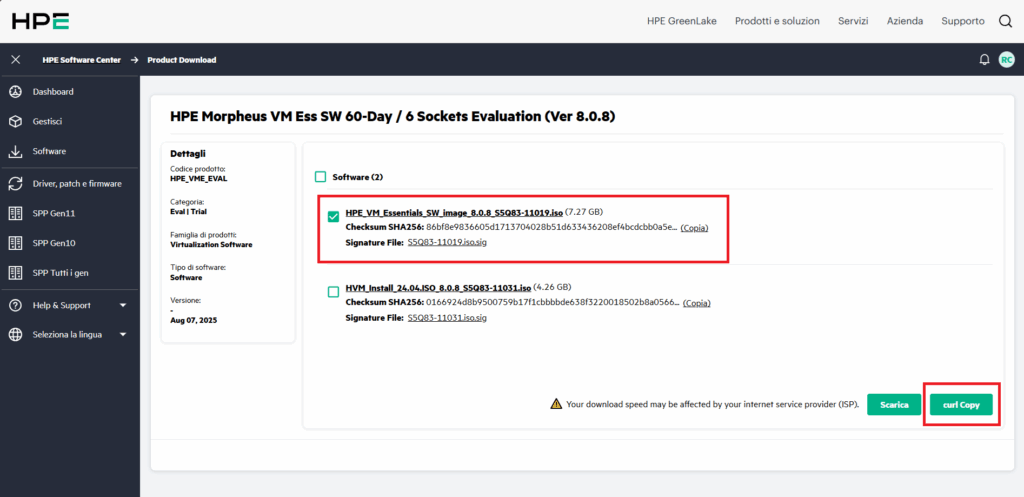The width and height of the screenshot is (1024, 497).
Task: Click the SPP Tutti i gen server icon
Action: click(x=16, y=272)
